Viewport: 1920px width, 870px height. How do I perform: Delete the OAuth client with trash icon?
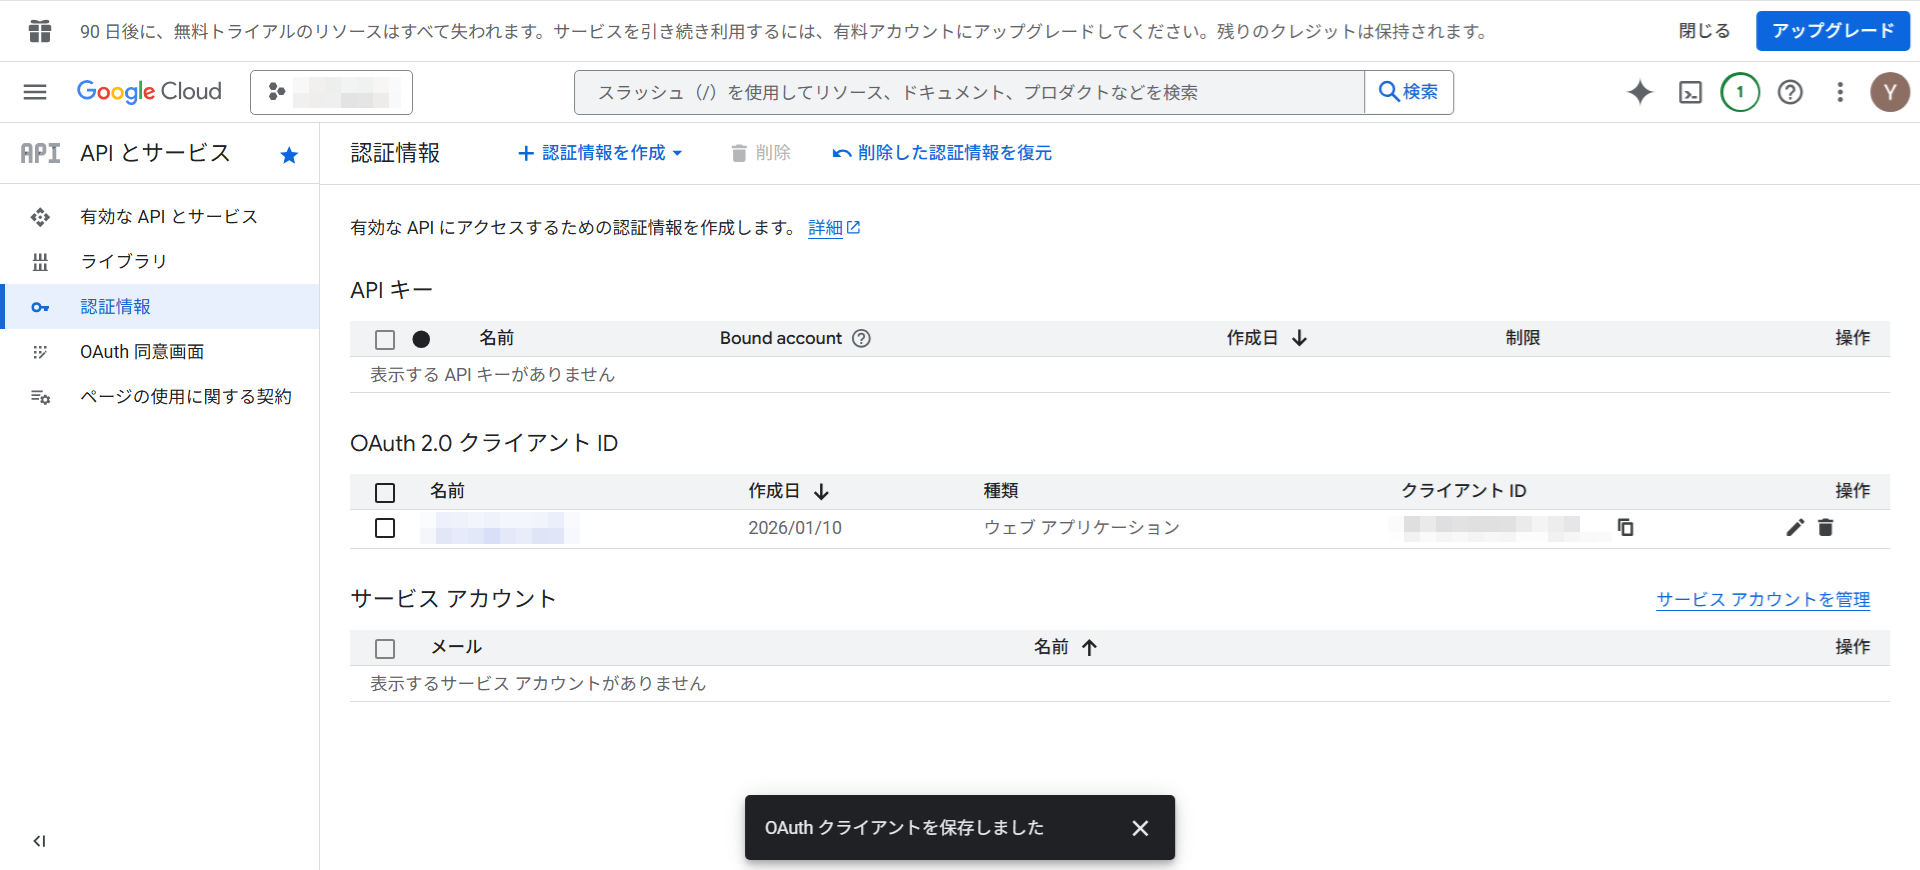click(x=1826, y=527)
